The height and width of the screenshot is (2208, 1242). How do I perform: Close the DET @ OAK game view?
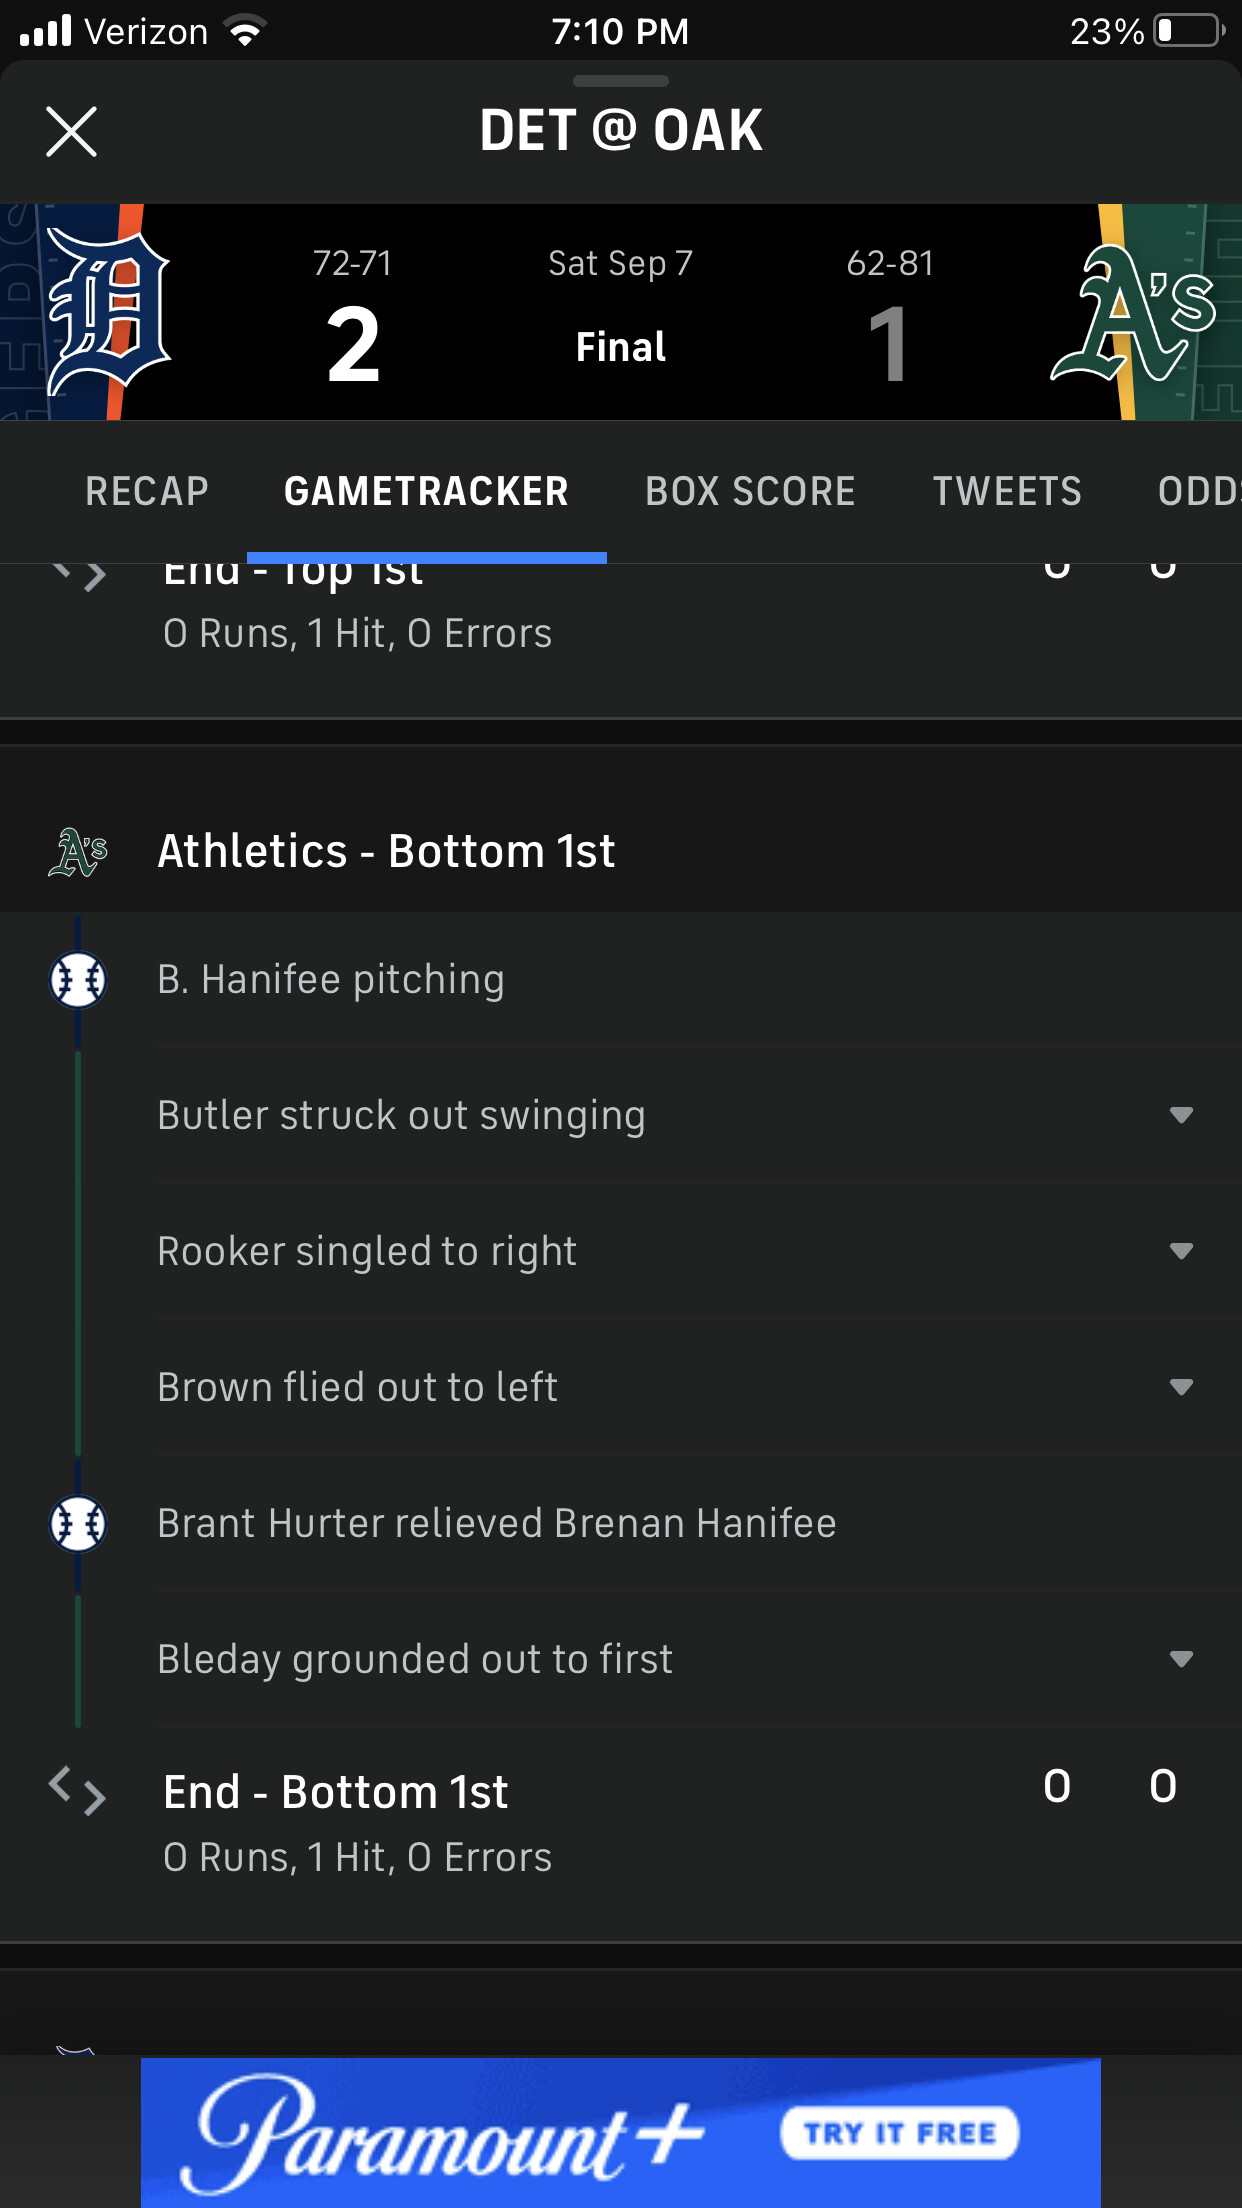pos(71,132)
